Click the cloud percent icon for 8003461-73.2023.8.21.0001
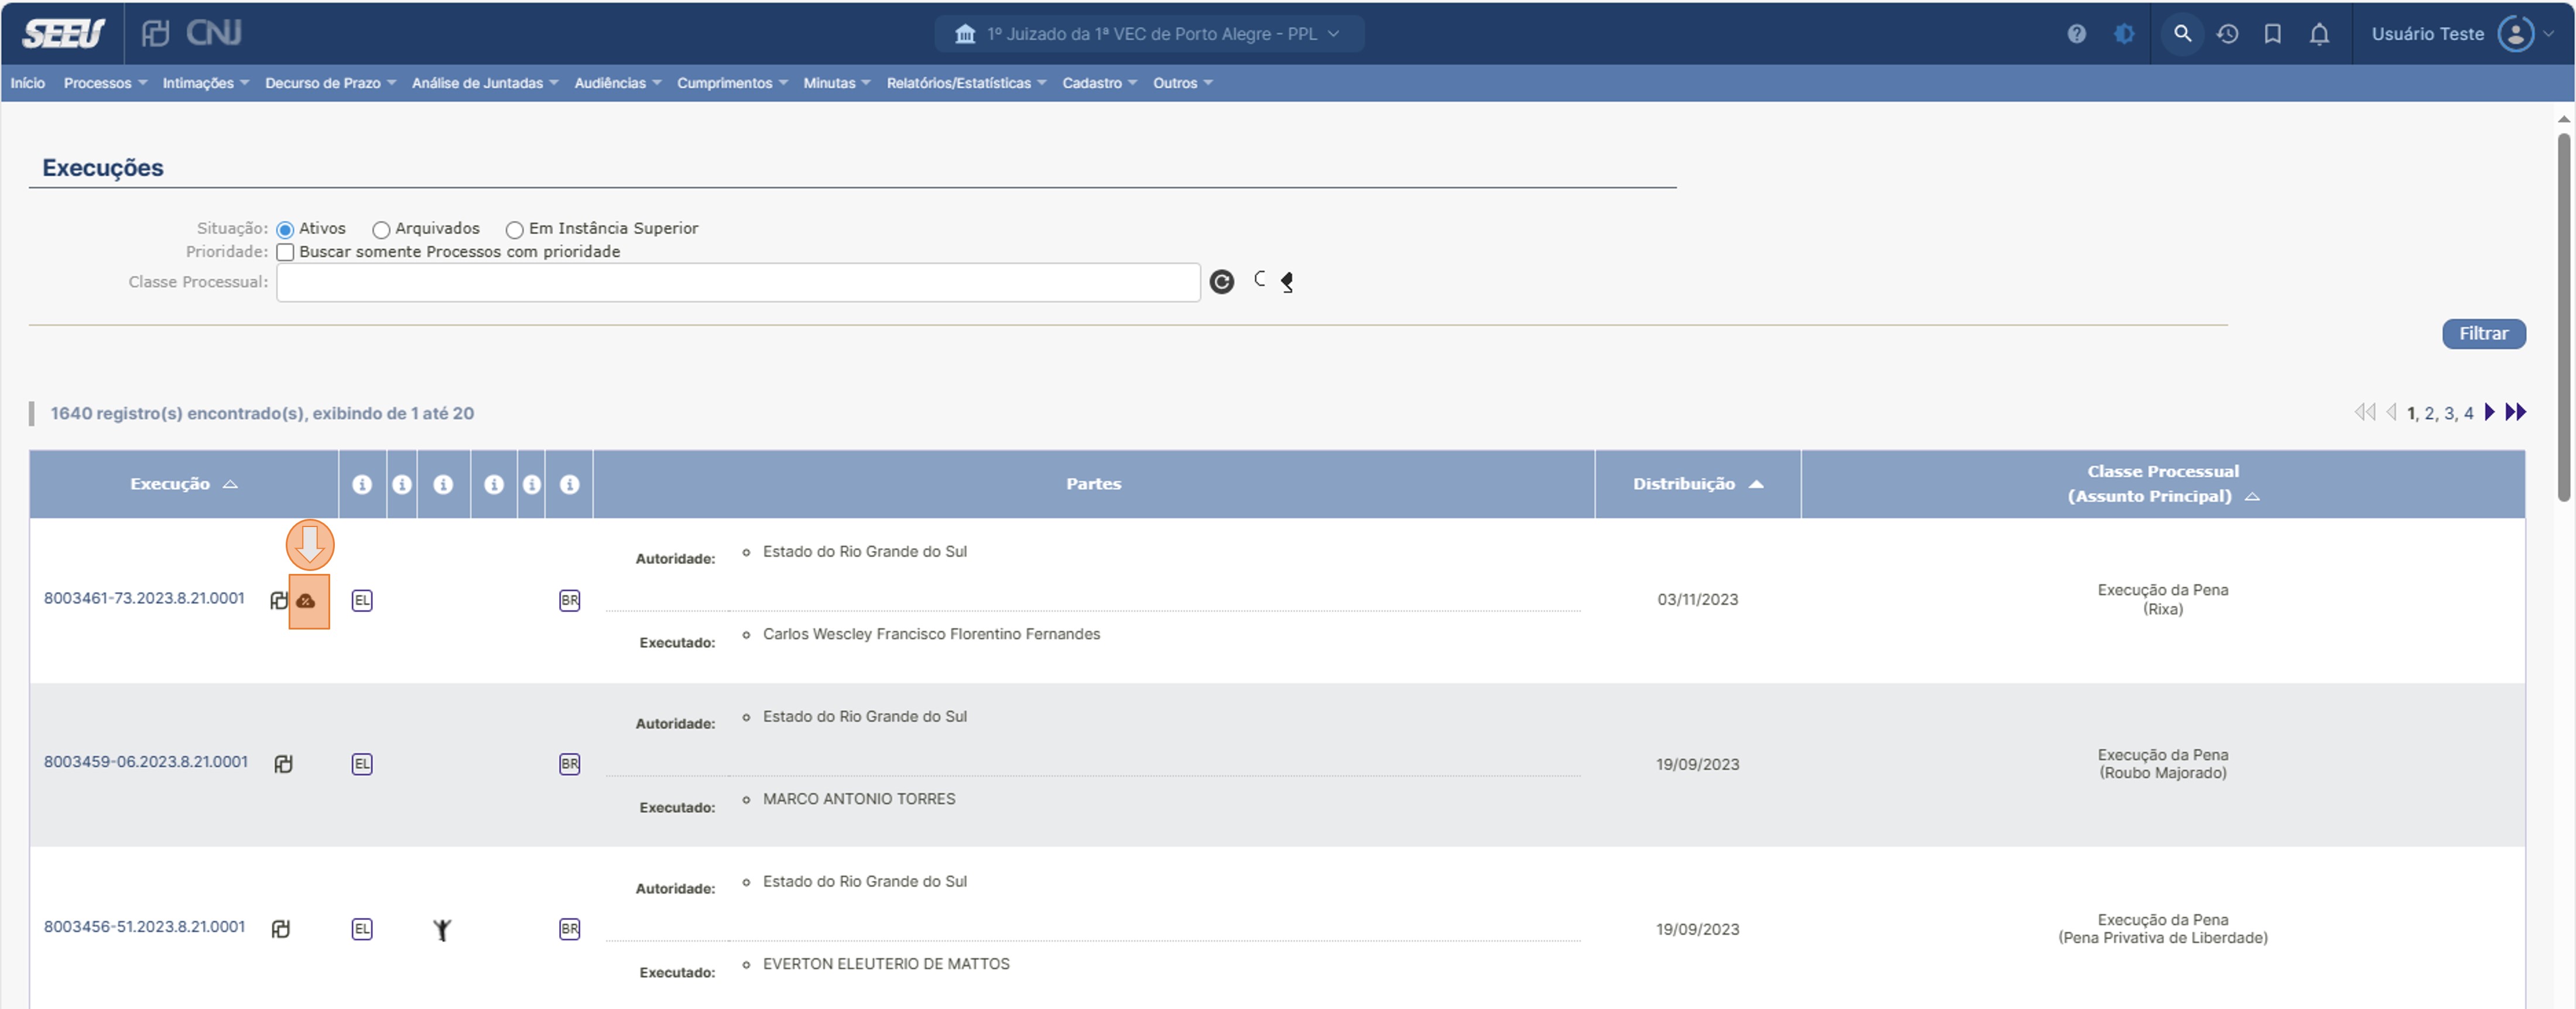 coord(306,601)
